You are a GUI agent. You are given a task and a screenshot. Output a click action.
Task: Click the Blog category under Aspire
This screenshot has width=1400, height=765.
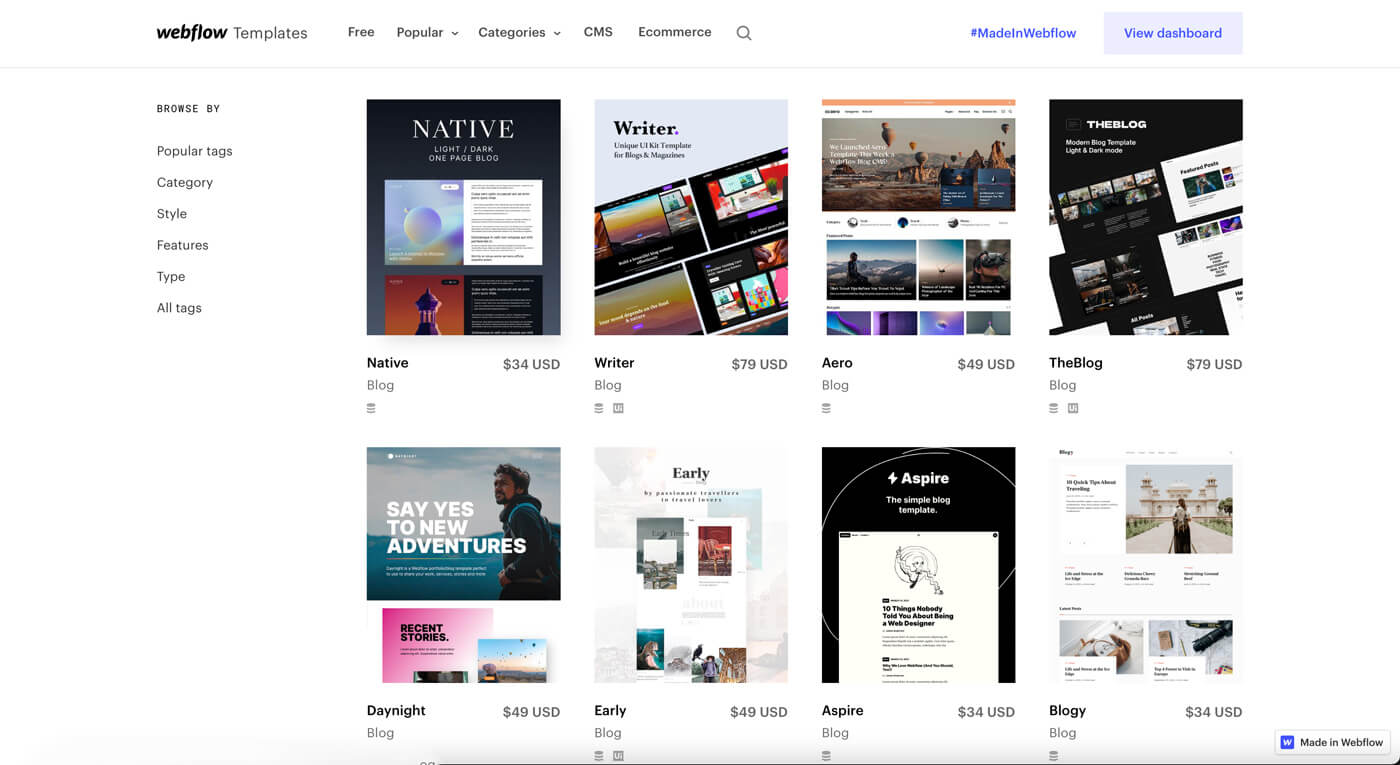coord(835,733)
